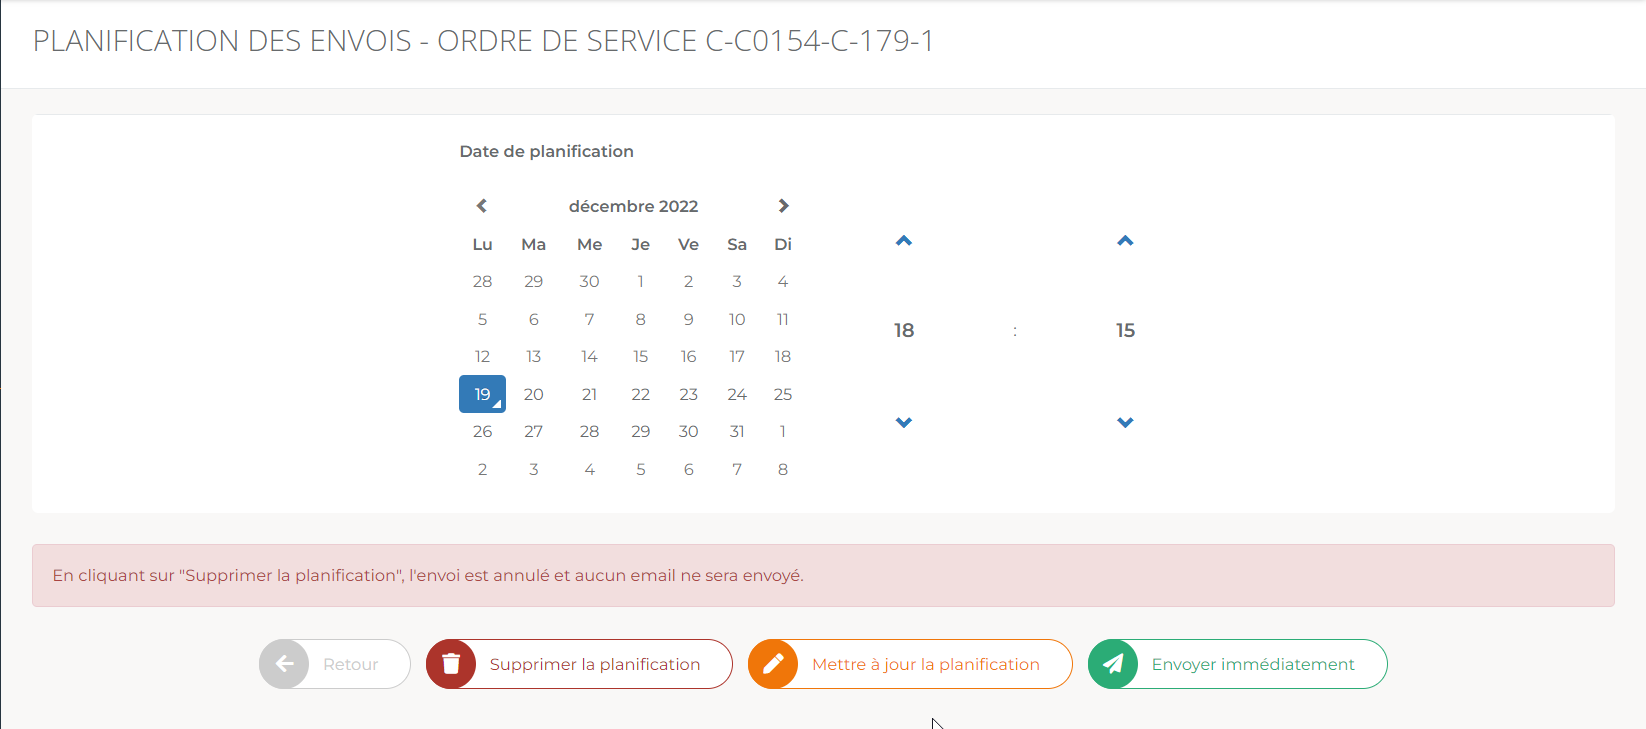Select 14 December on the calendar
The image size is (1646, 729).
pos(589,357)
